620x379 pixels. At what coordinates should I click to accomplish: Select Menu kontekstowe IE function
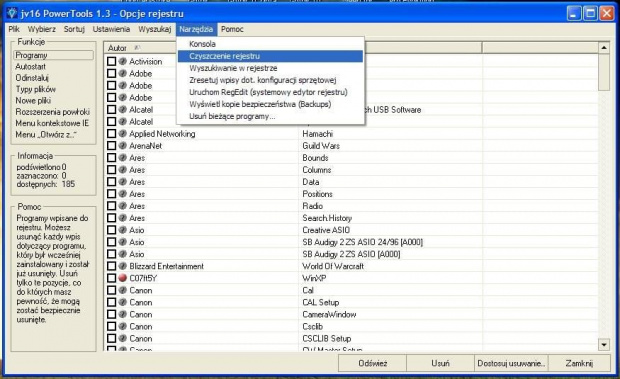click(52, 123)
